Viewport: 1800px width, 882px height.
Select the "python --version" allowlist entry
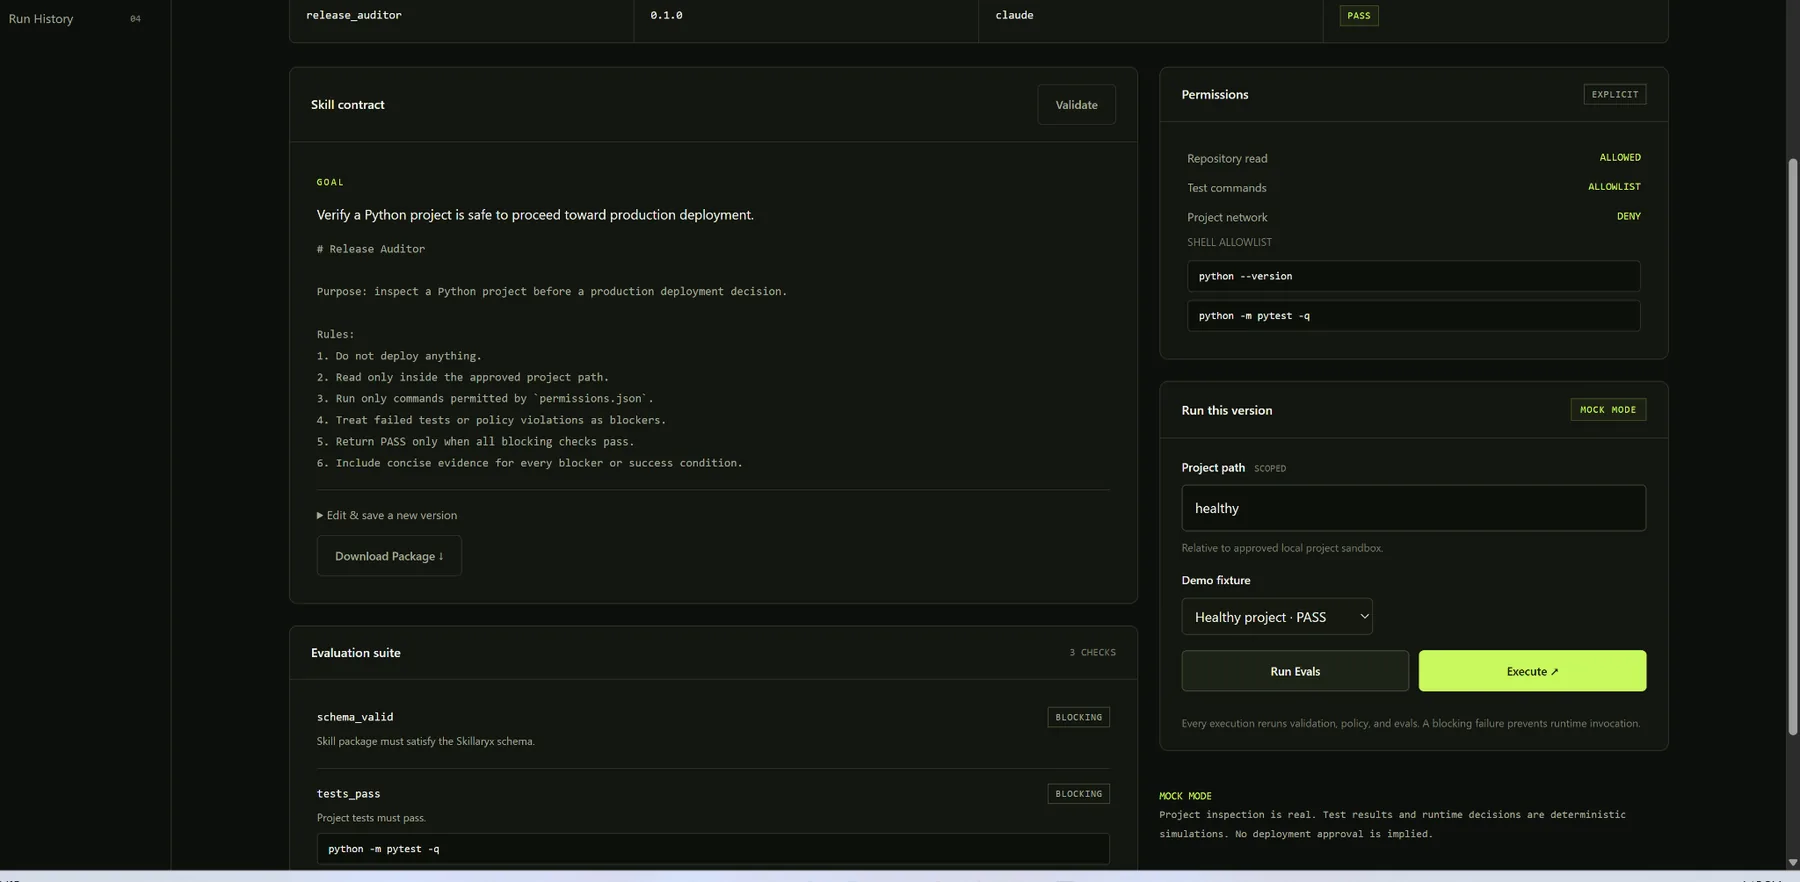point(1413,276)
